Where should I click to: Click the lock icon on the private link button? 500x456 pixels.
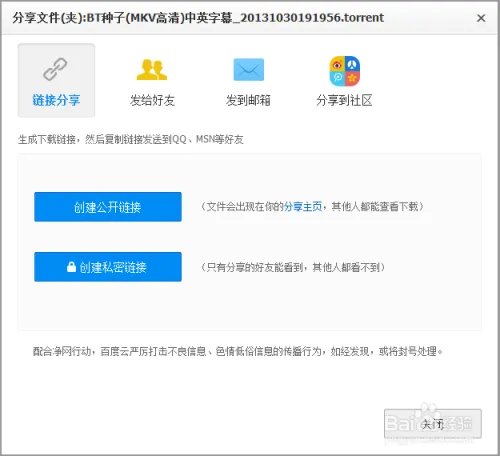[71, 267]
